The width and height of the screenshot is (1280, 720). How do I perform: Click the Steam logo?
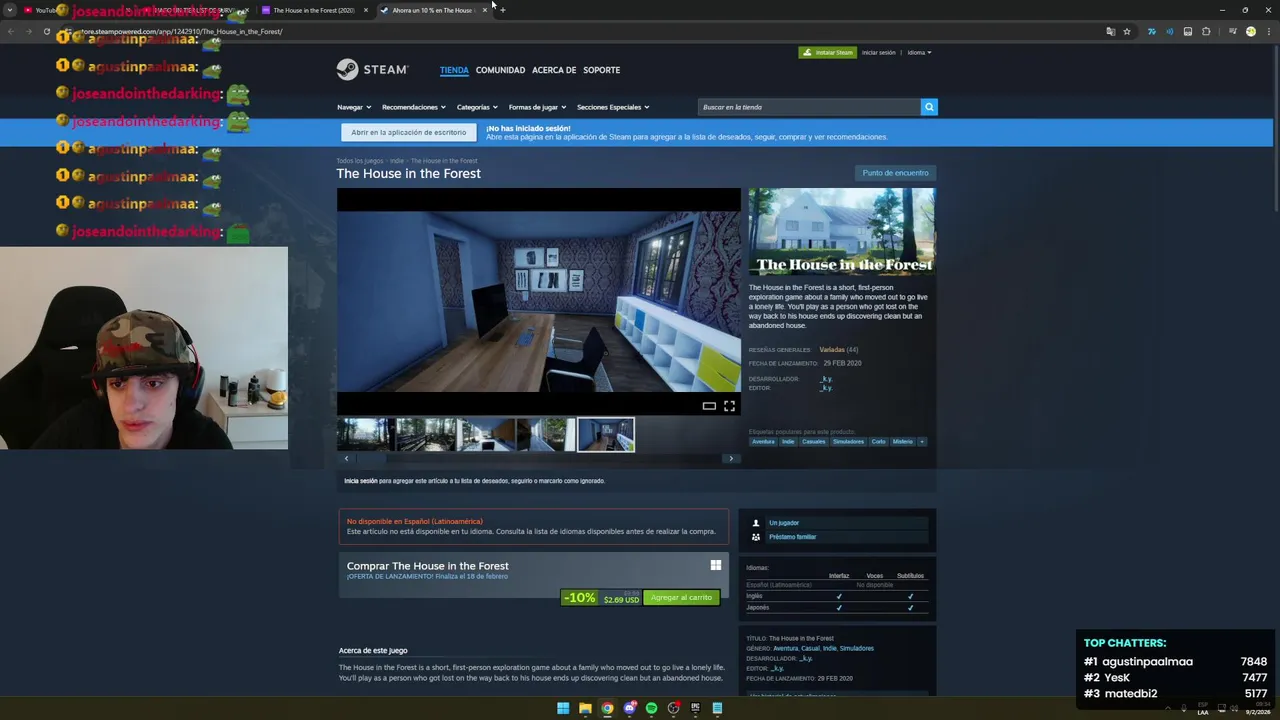tap(372, 70)
